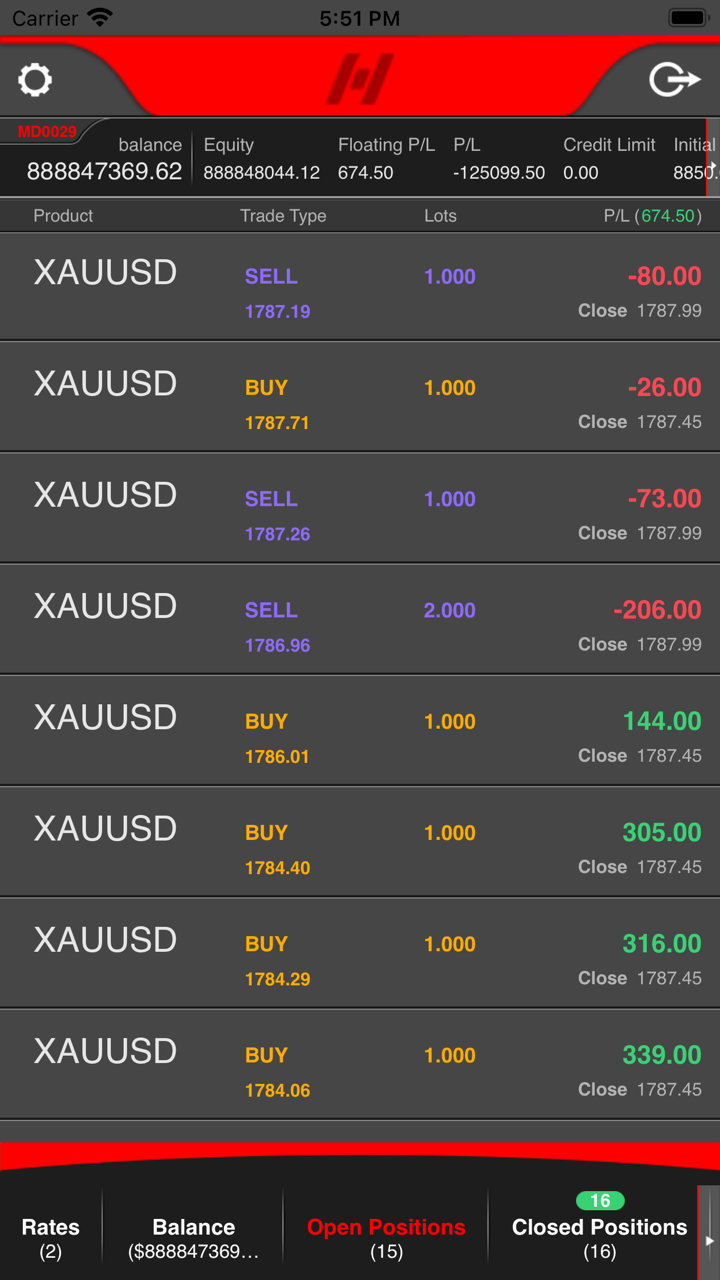Open the BUY position at 1784.40
The width and height of the screenshot is (720, 1280).
point(360,843)
